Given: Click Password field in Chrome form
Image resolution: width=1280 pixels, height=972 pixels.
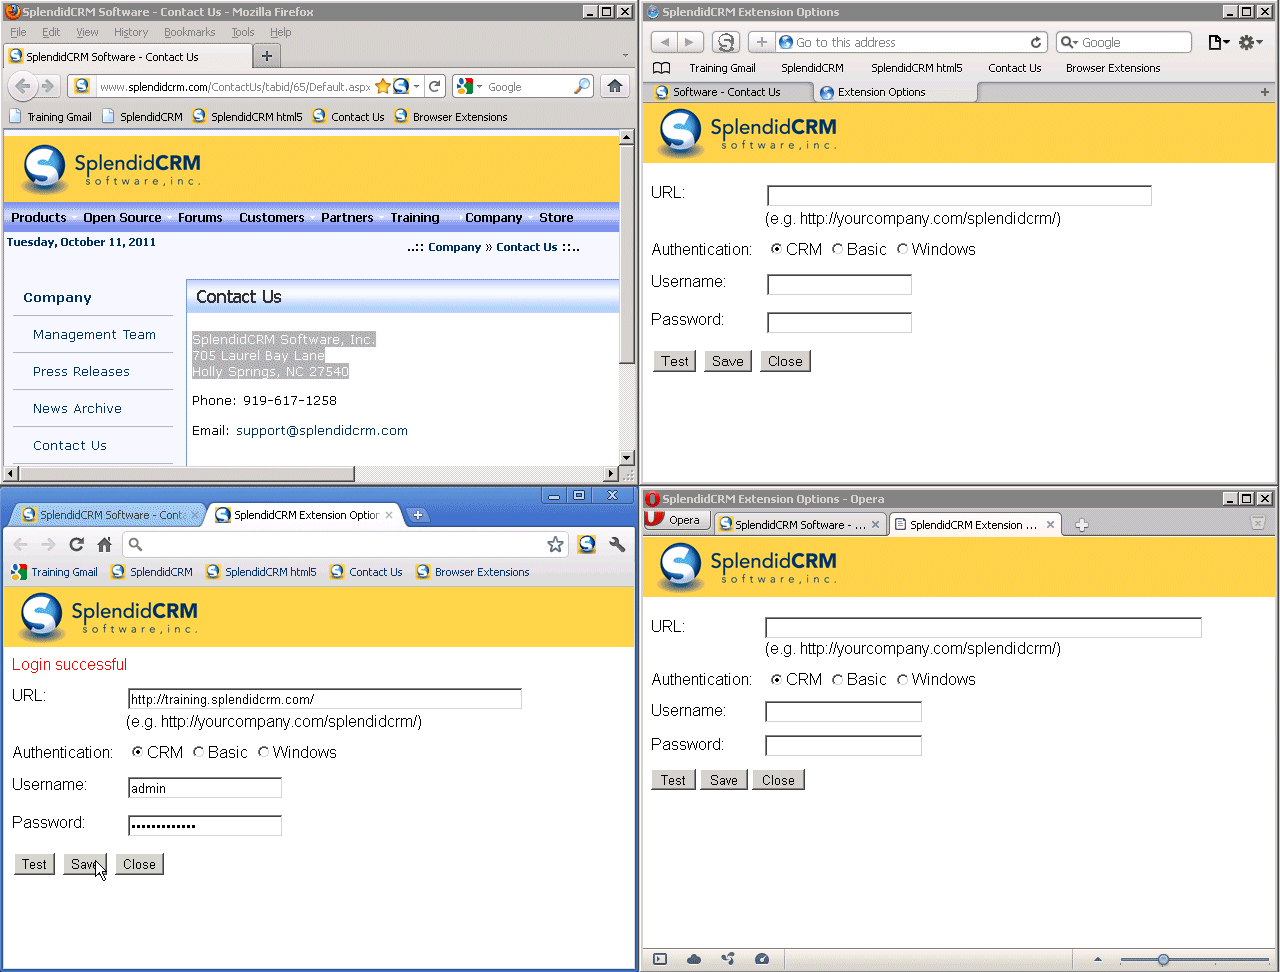Looking at the screenshot, I should [x=205, y=825].
